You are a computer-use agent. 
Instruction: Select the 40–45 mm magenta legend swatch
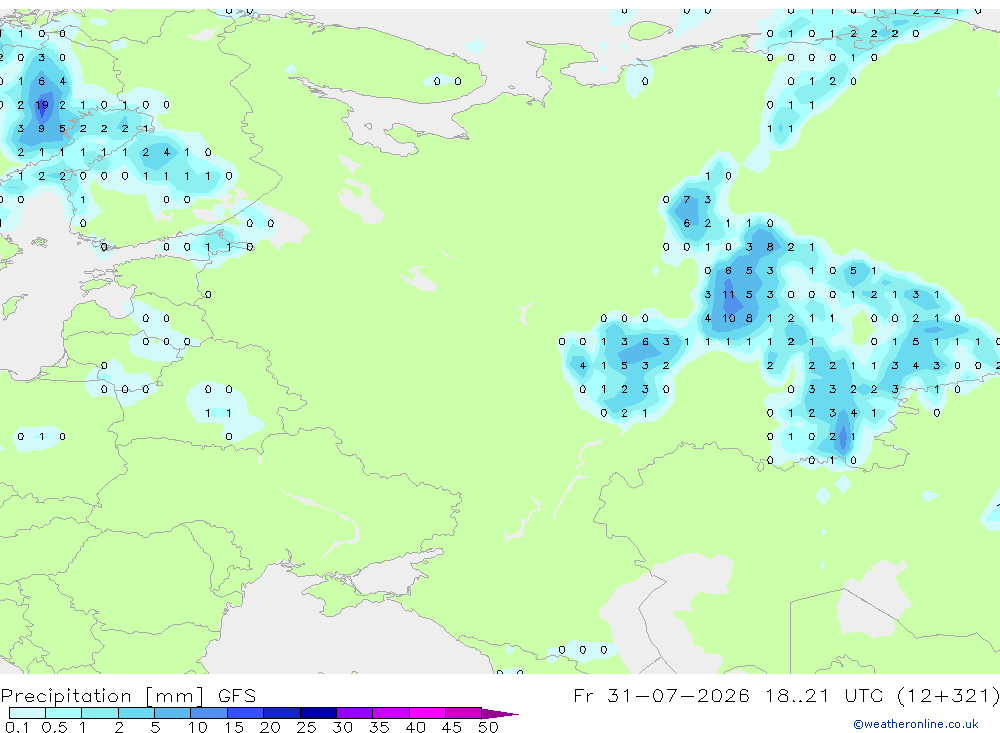point(427,713)
